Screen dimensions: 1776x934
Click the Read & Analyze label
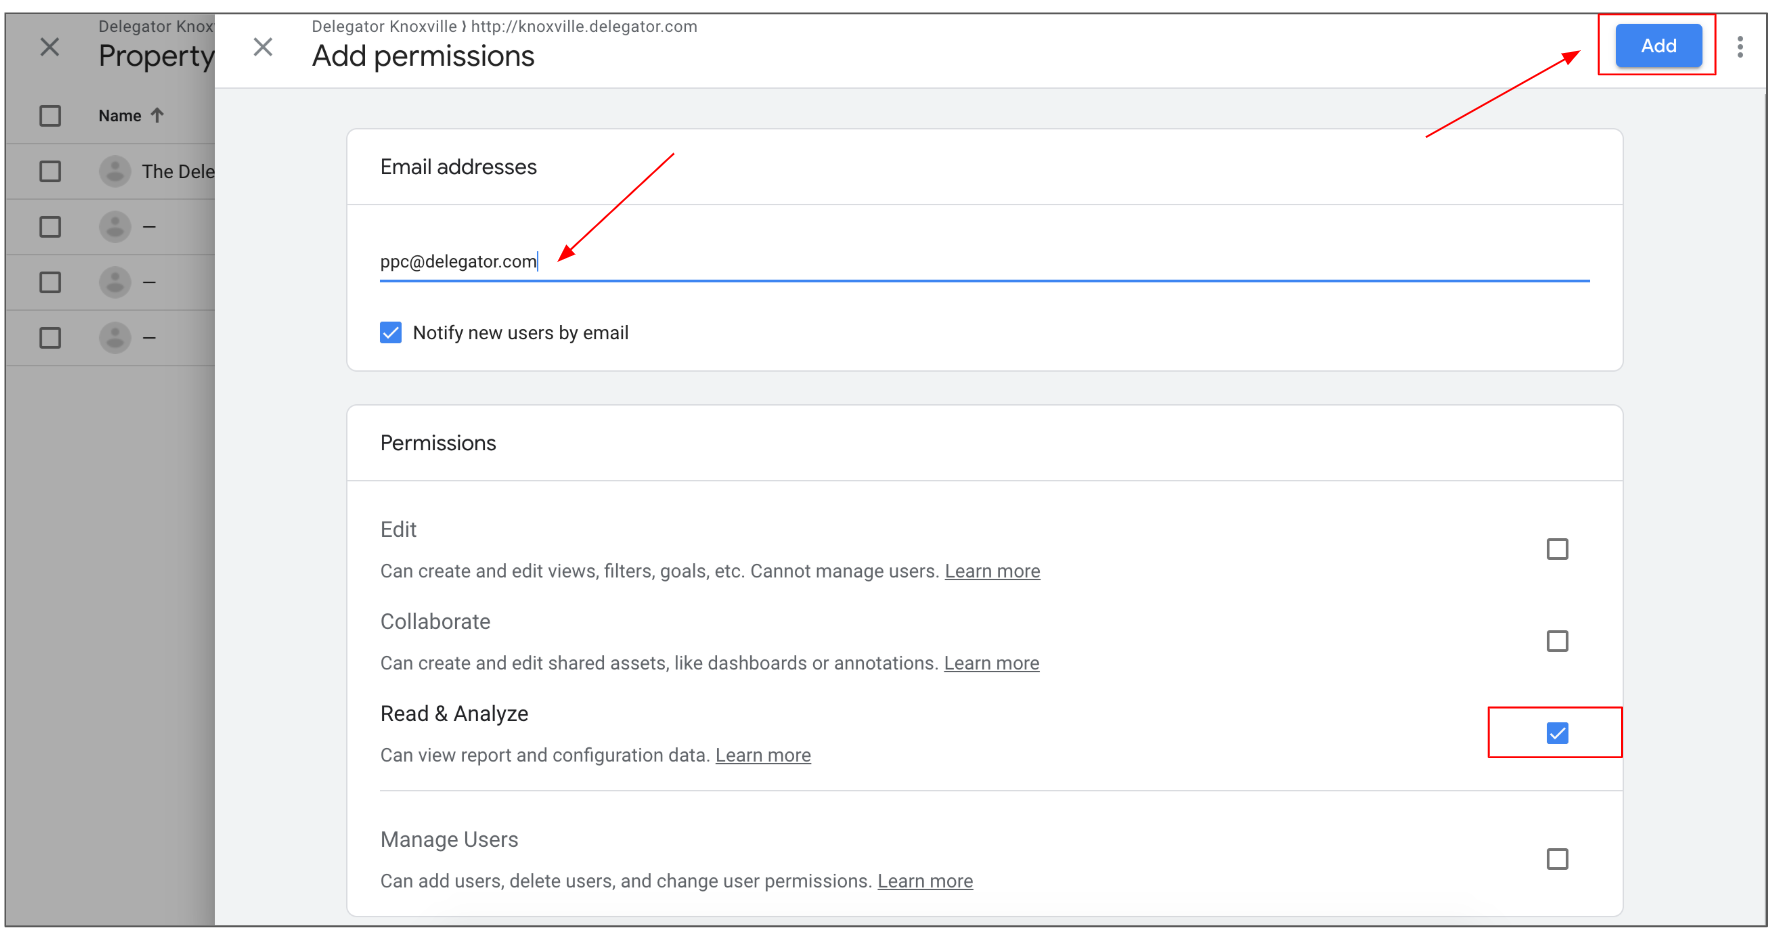point(454,714)
